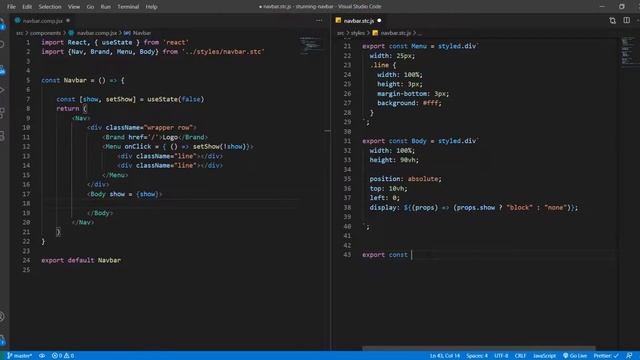The height and width of the screenshot is (360, 640).
Task: Click 'src' breadcrumb in right editor
Action: point(340,33)
